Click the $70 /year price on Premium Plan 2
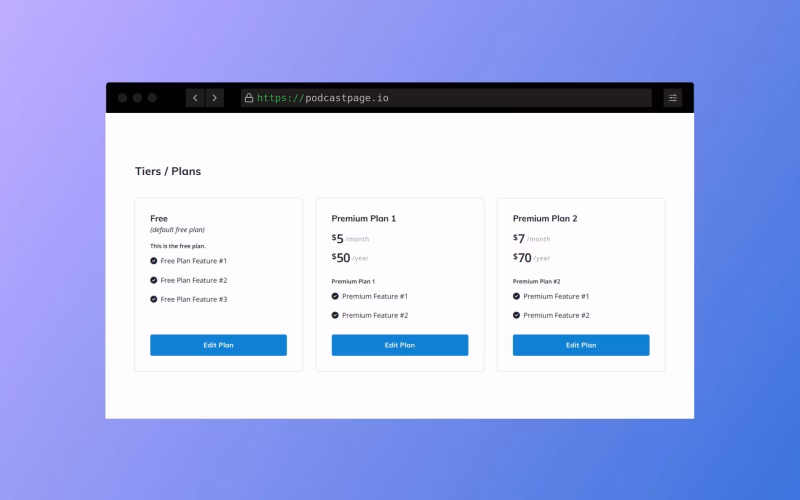 (531, 258)
